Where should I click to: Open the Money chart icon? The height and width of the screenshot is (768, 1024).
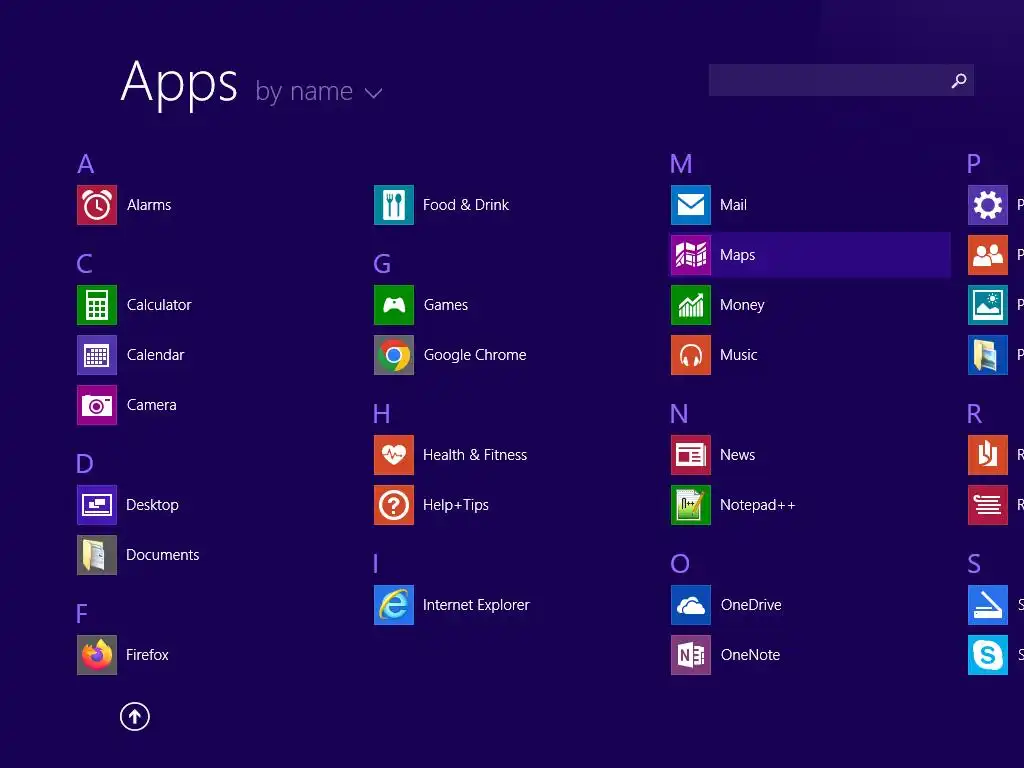pyautogui.click(x=691, y=305)
